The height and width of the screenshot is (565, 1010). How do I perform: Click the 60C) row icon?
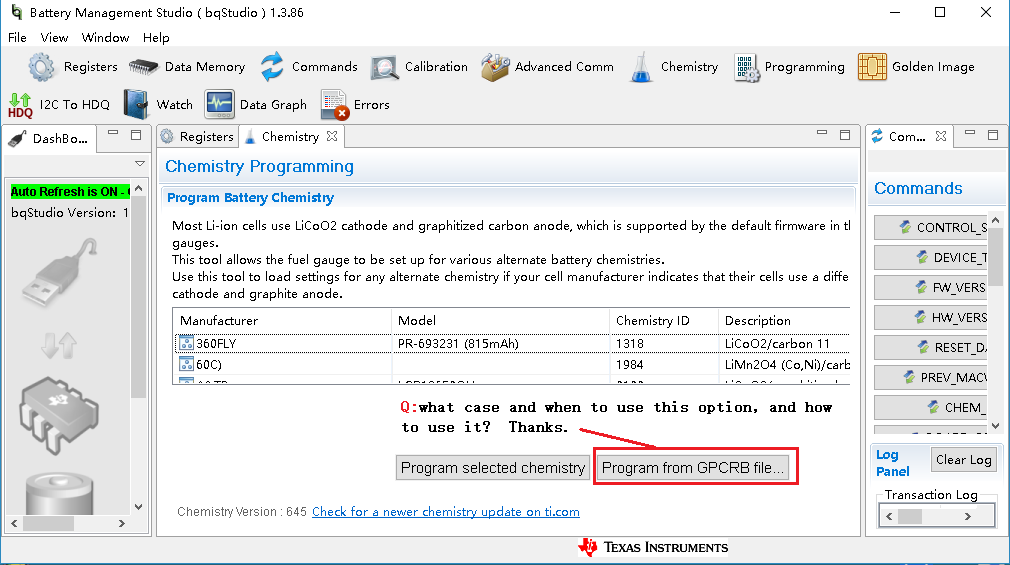pos(186,365)
